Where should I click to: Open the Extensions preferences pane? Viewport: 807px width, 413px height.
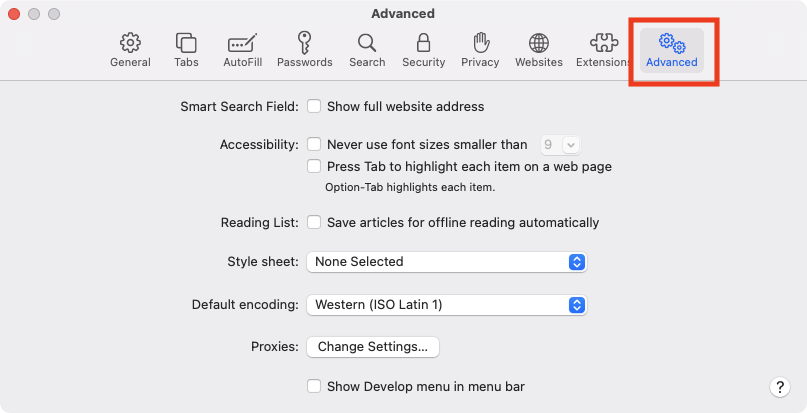pos(603,50)
